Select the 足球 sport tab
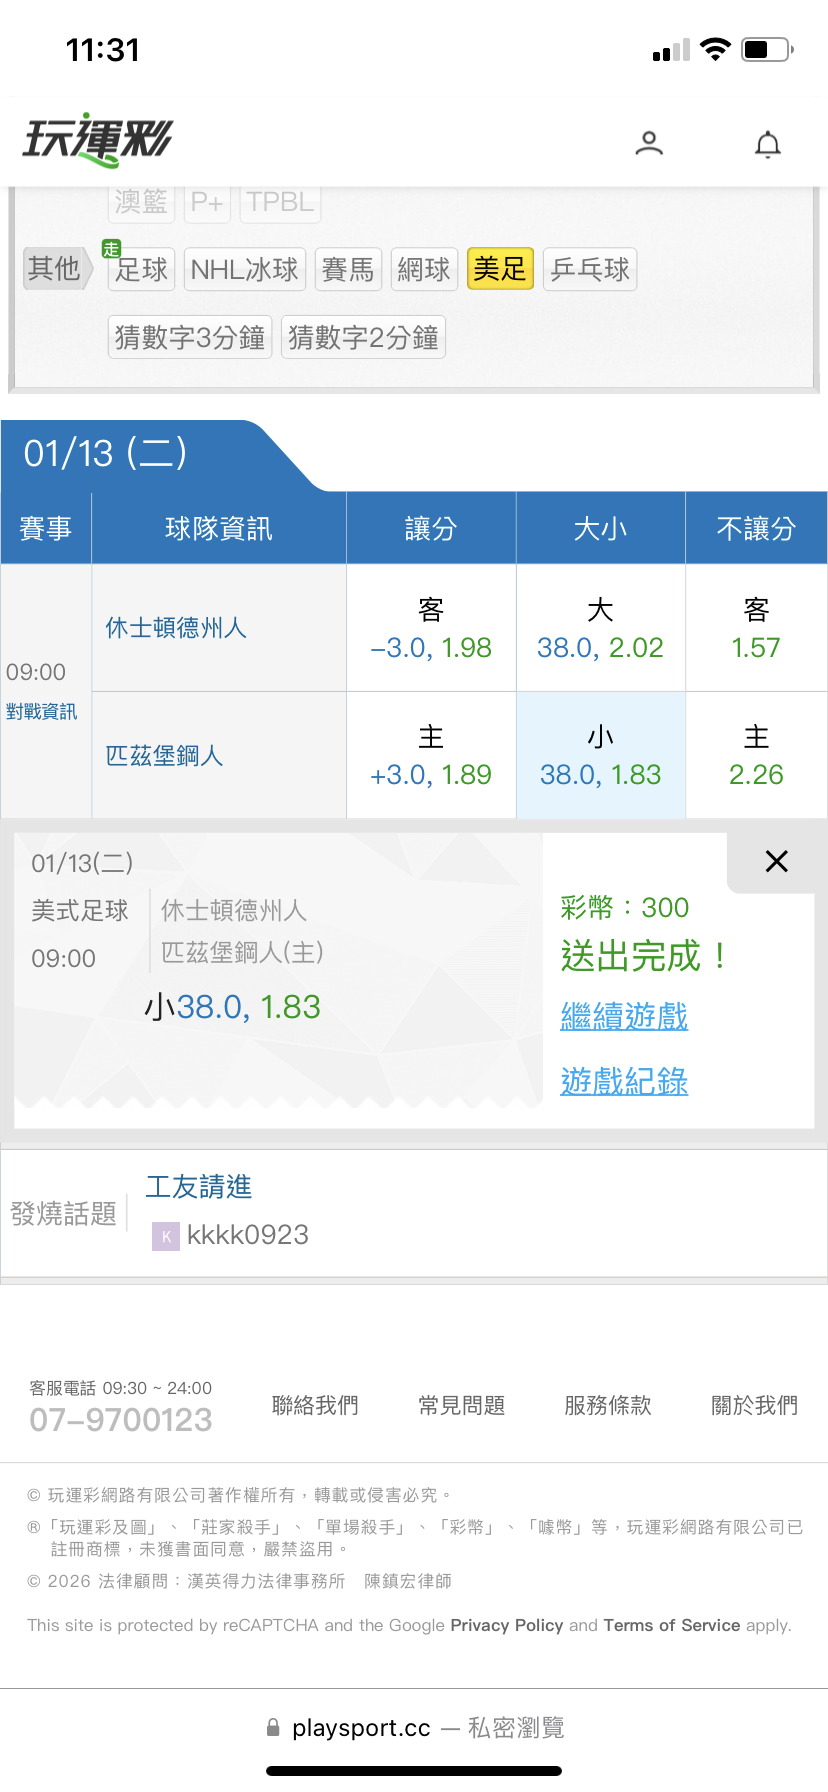The image size is (828, 1792). click(x=141, y=269)
